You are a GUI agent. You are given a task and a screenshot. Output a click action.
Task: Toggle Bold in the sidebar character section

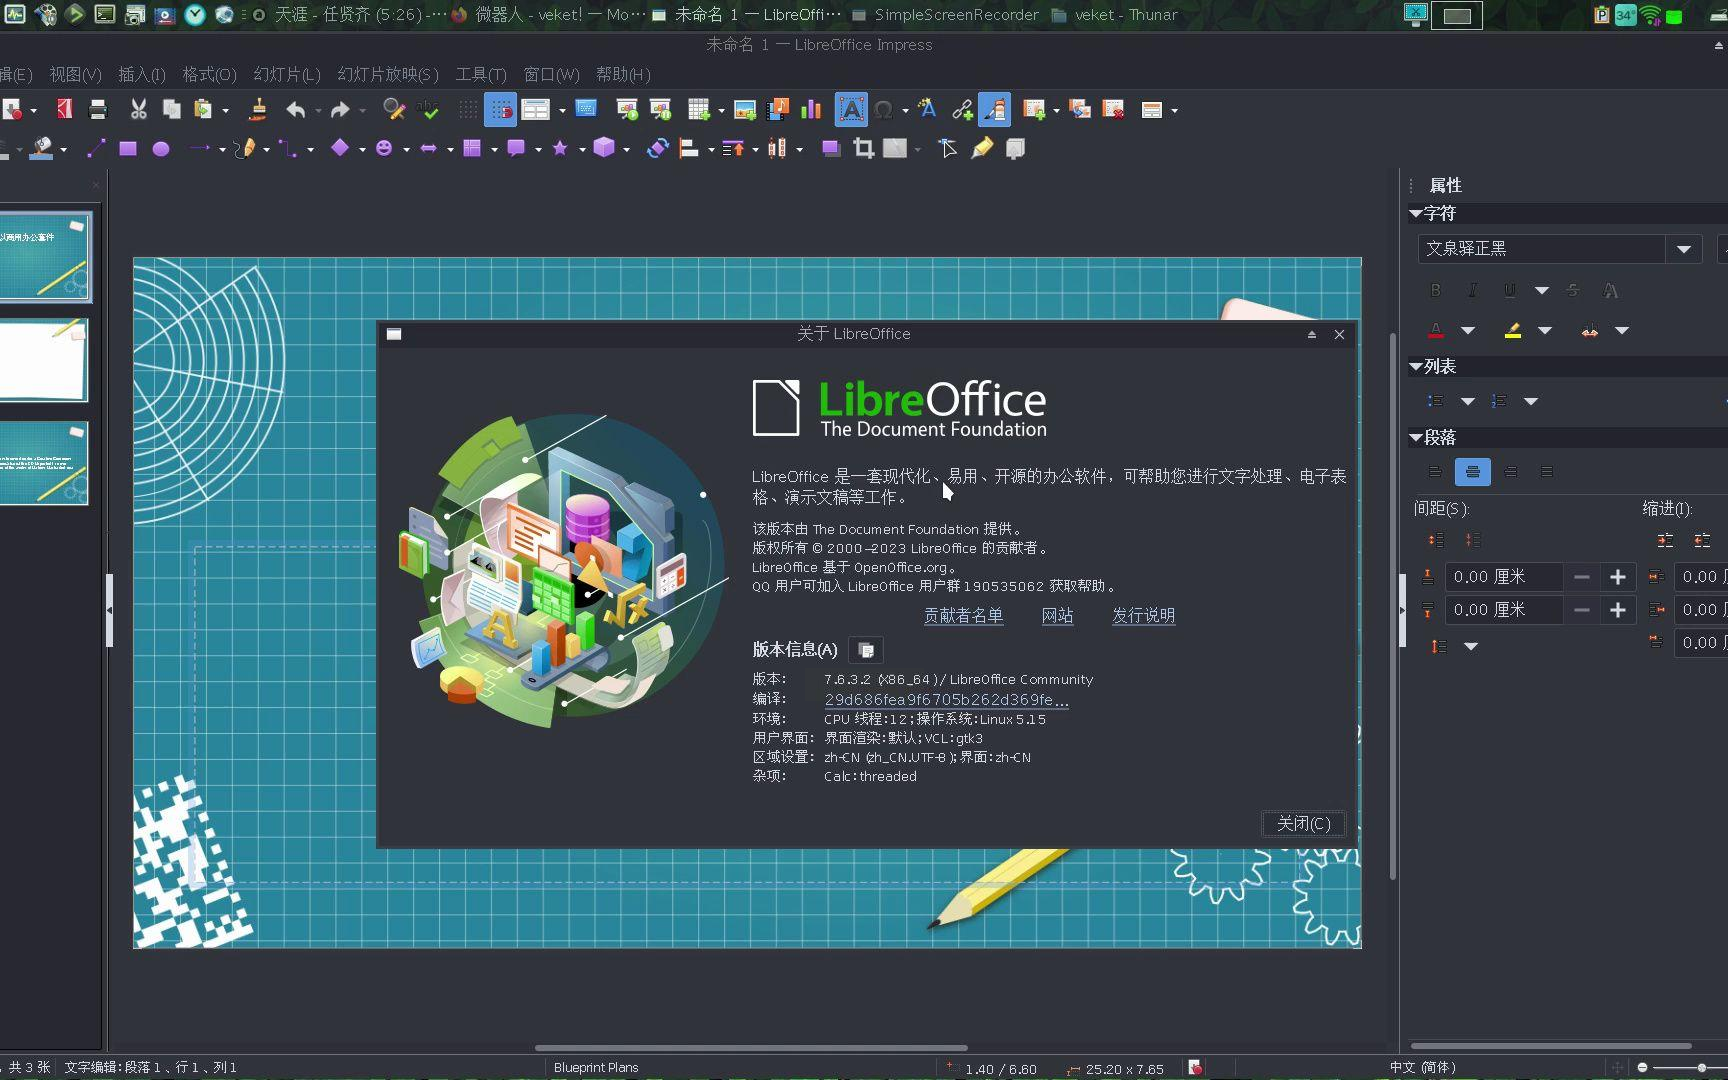(x=1435, y=290)
